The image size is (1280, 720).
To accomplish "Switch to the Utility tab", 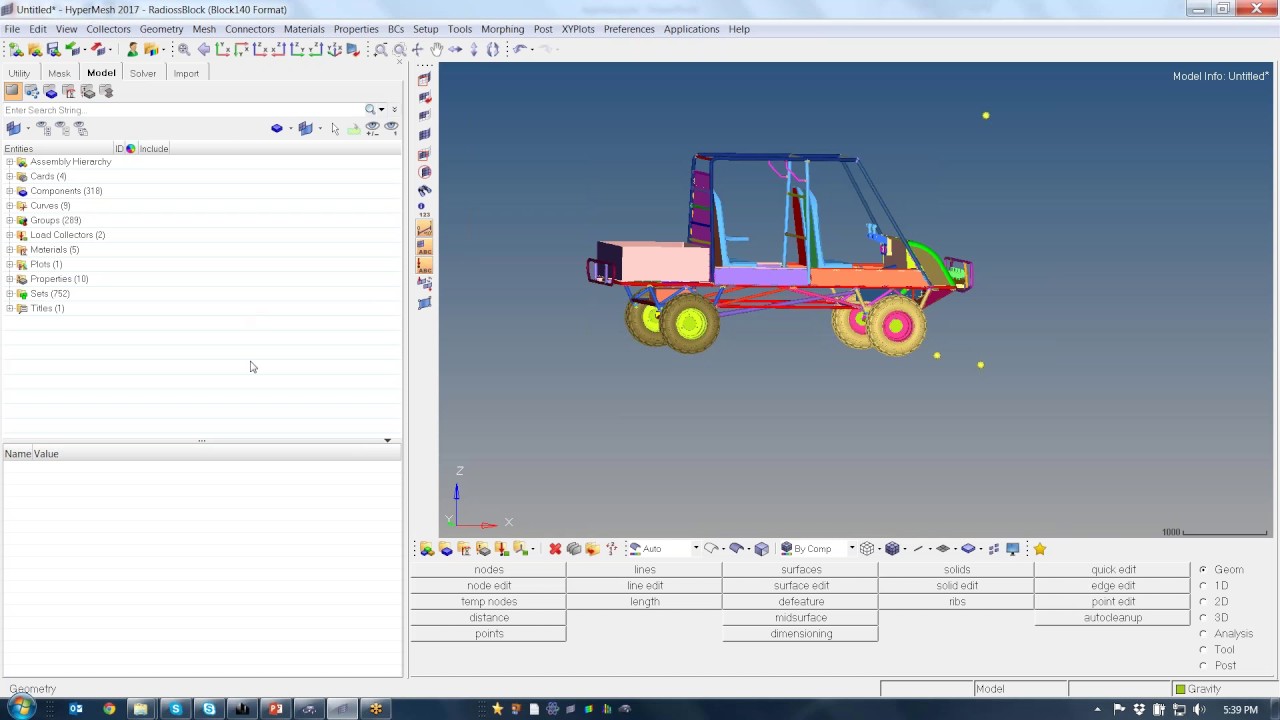I will (x=19, y=73).
